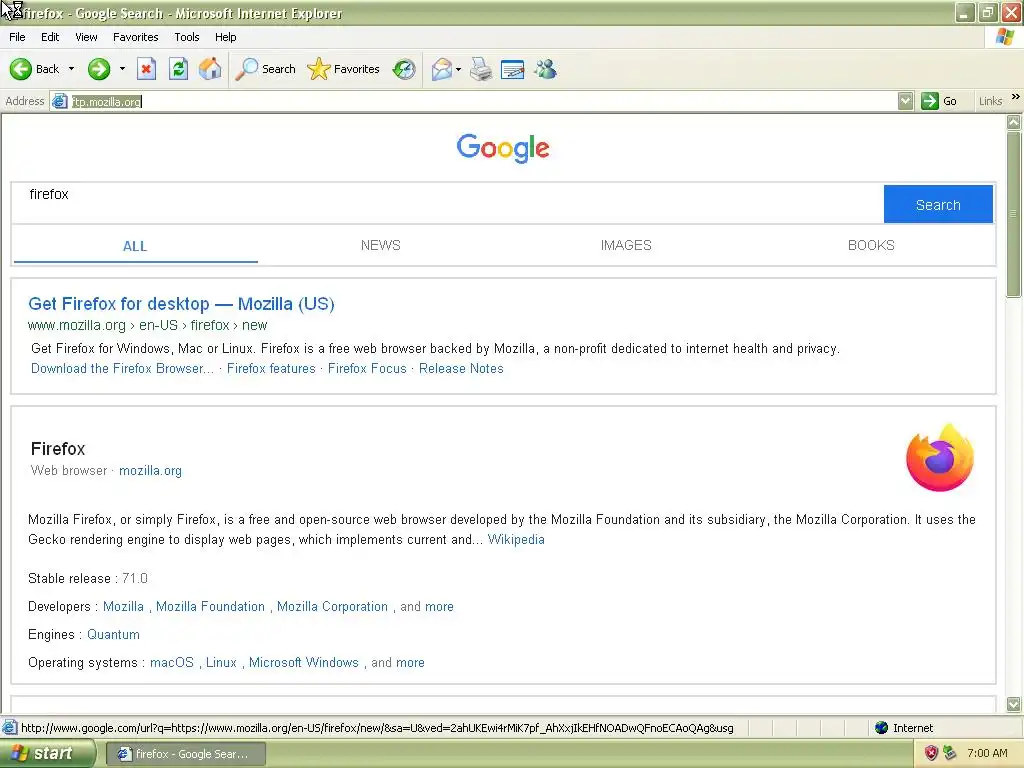Open the Messenger people icon
The image size is (1024, 768).
545,69
